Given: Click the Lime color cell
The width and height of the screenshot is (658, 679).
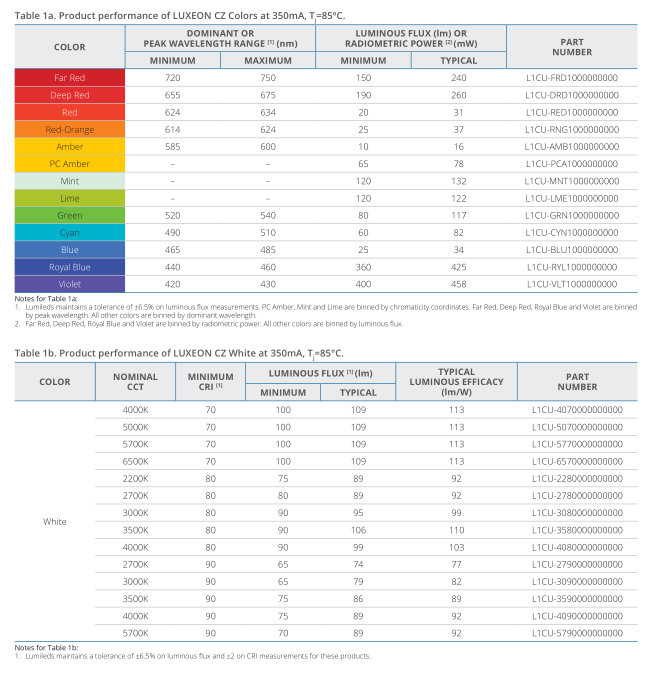Looking at the screenshot, I should [70, 198].
